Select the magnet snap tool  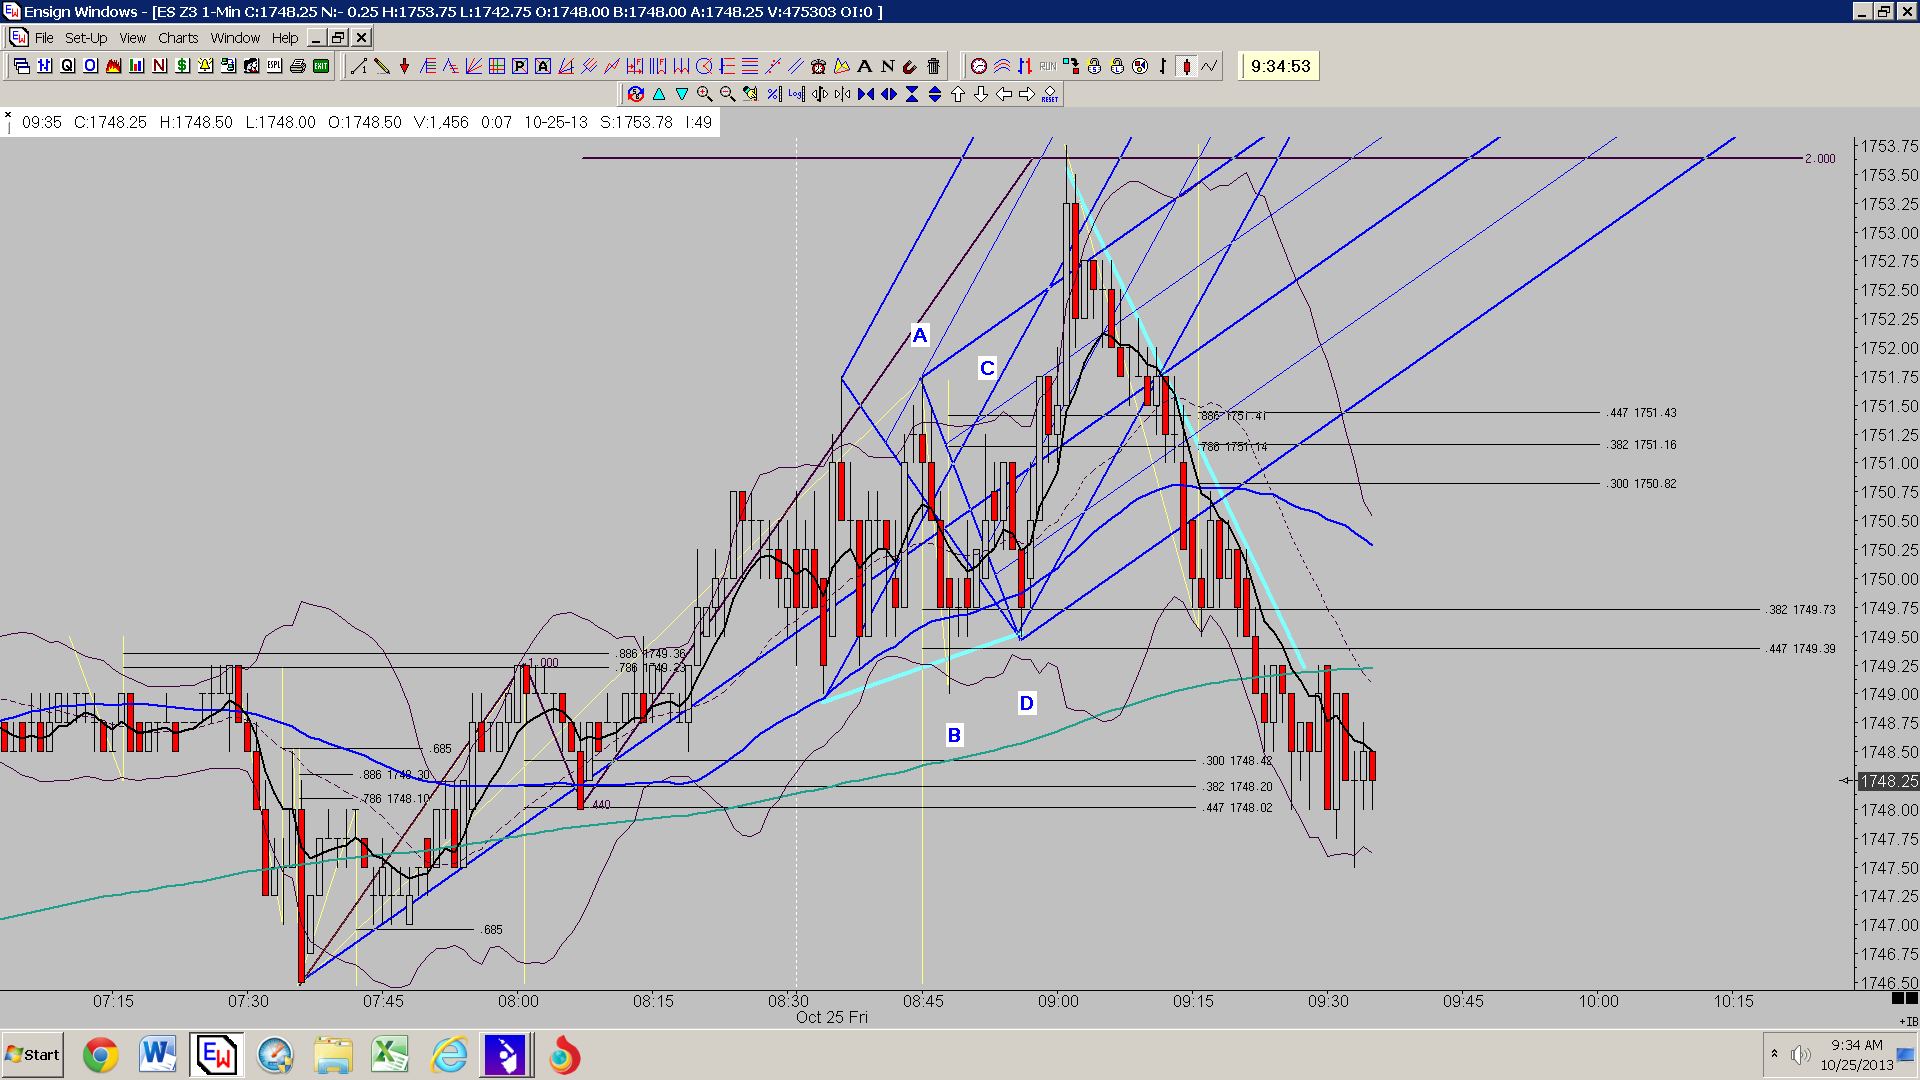coord(910,66)
